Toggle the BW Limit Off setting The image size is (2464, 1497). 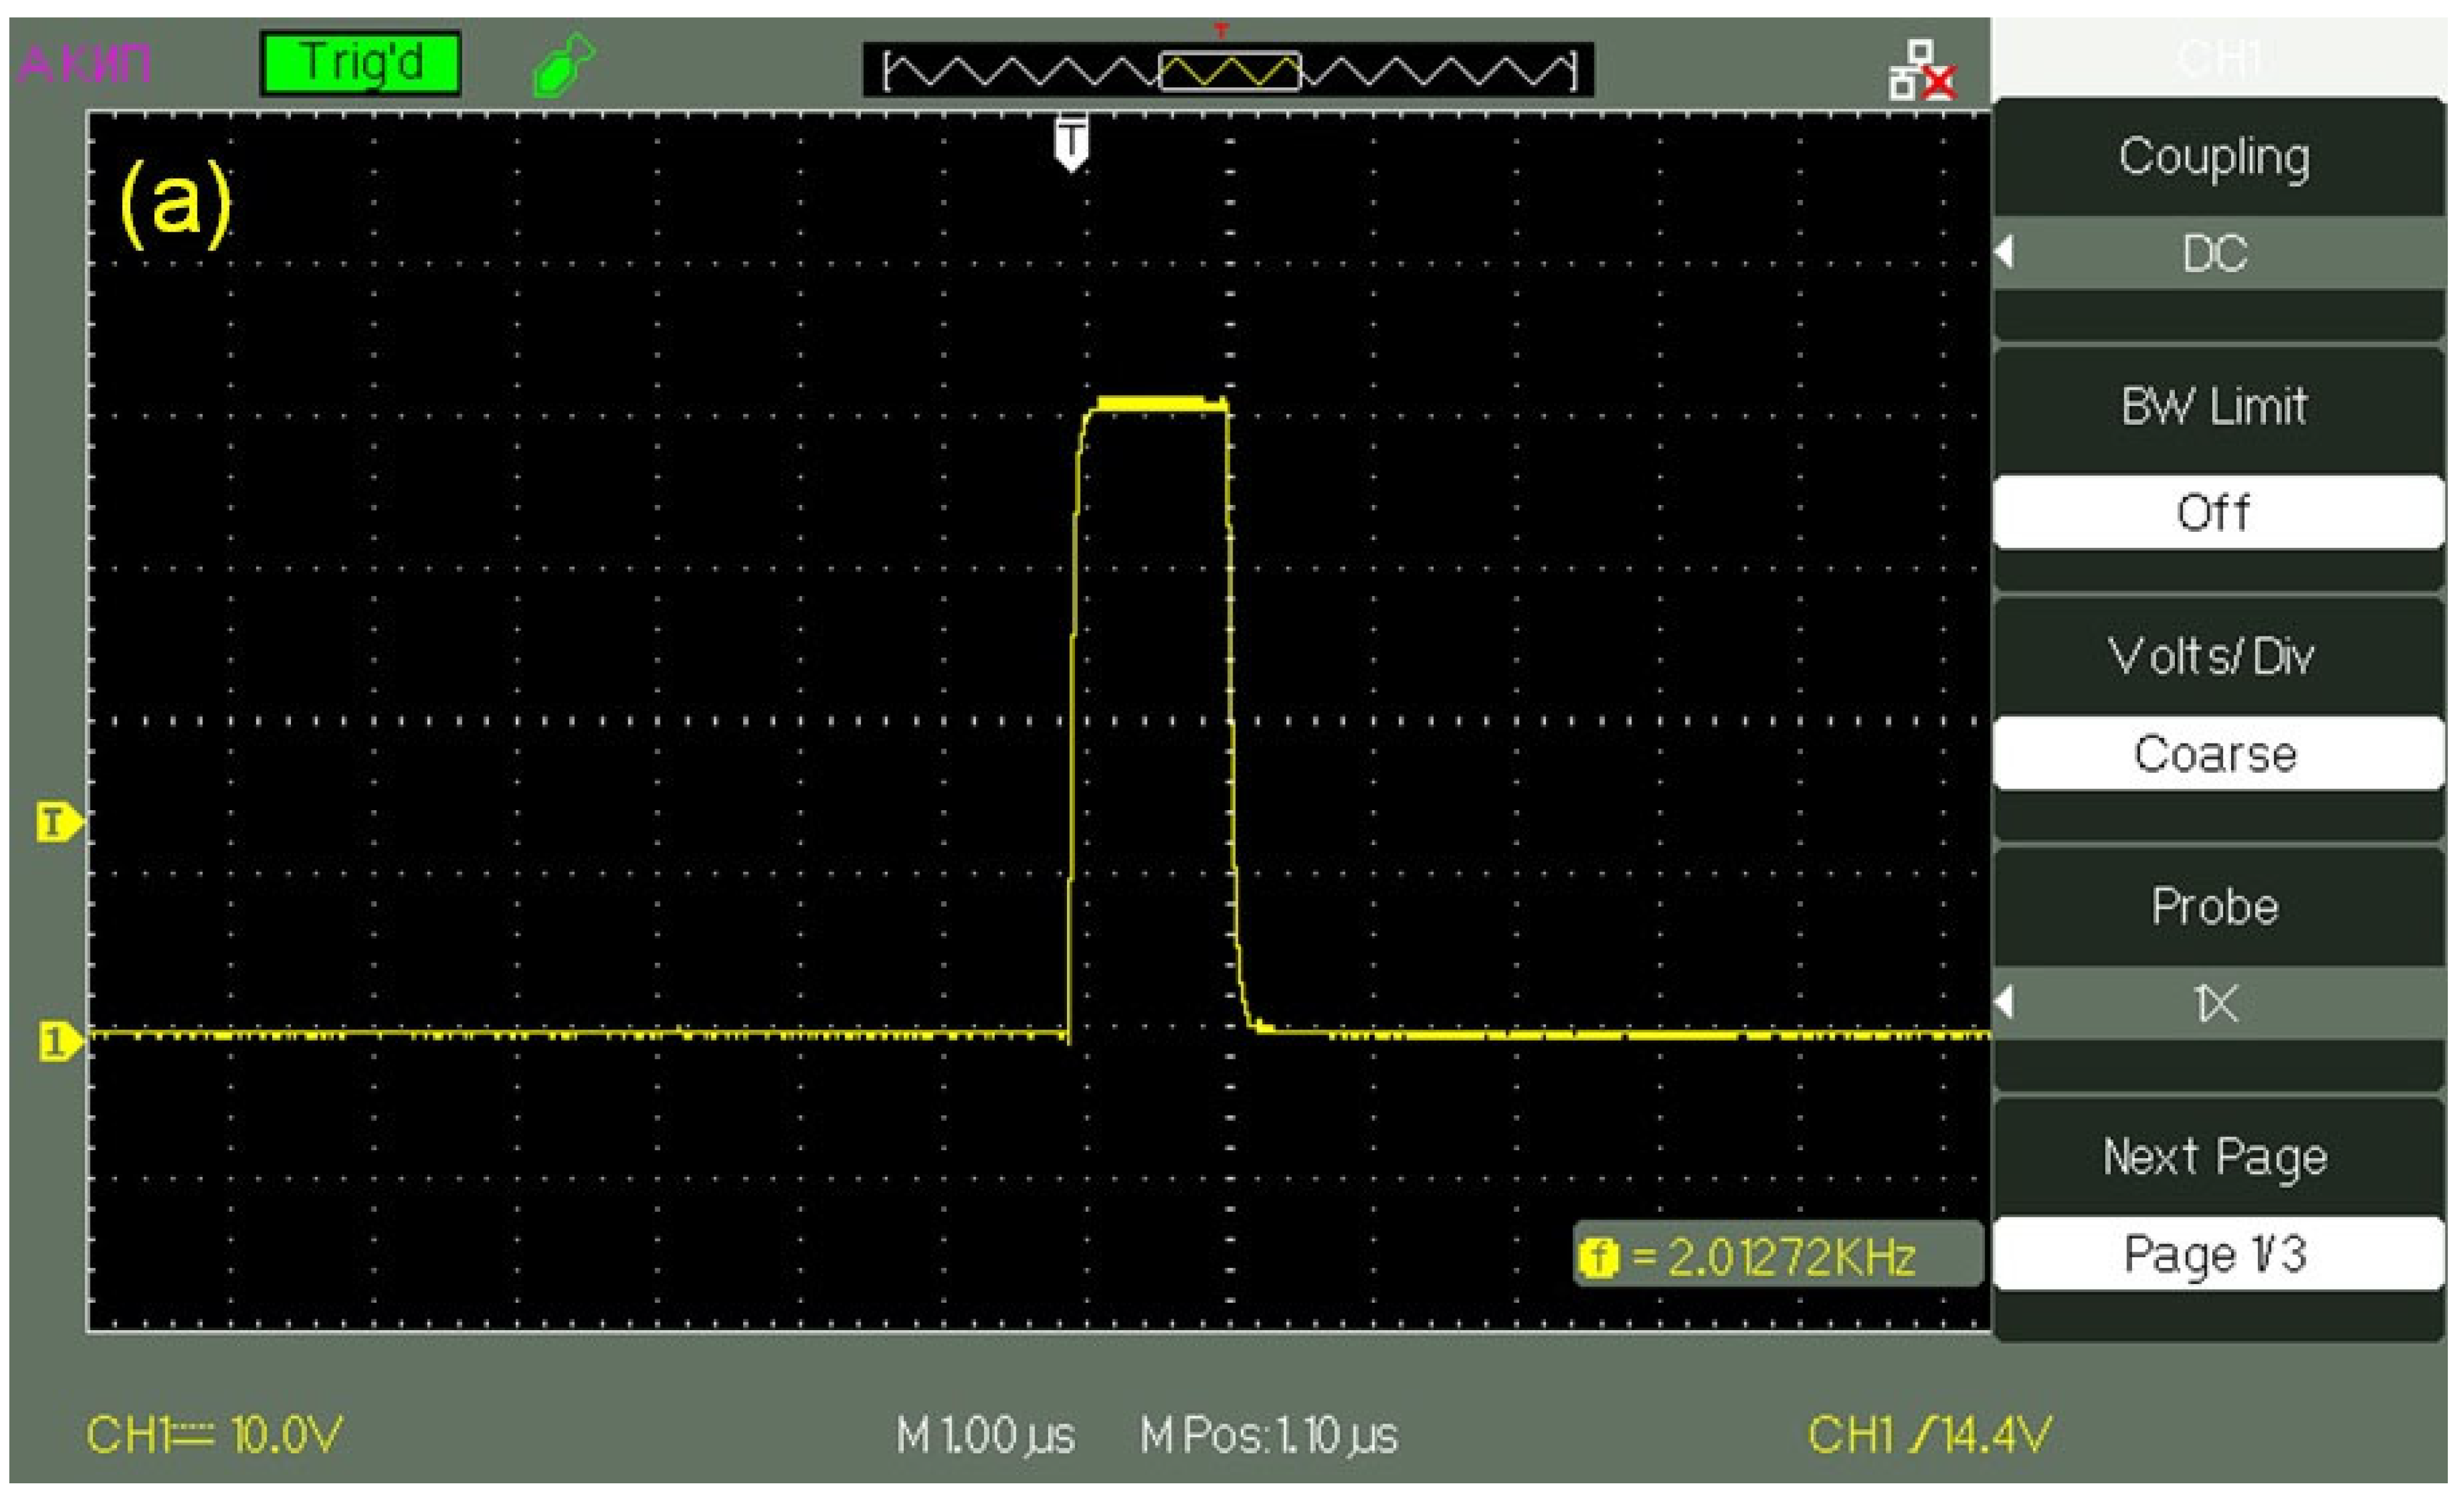2216,512
